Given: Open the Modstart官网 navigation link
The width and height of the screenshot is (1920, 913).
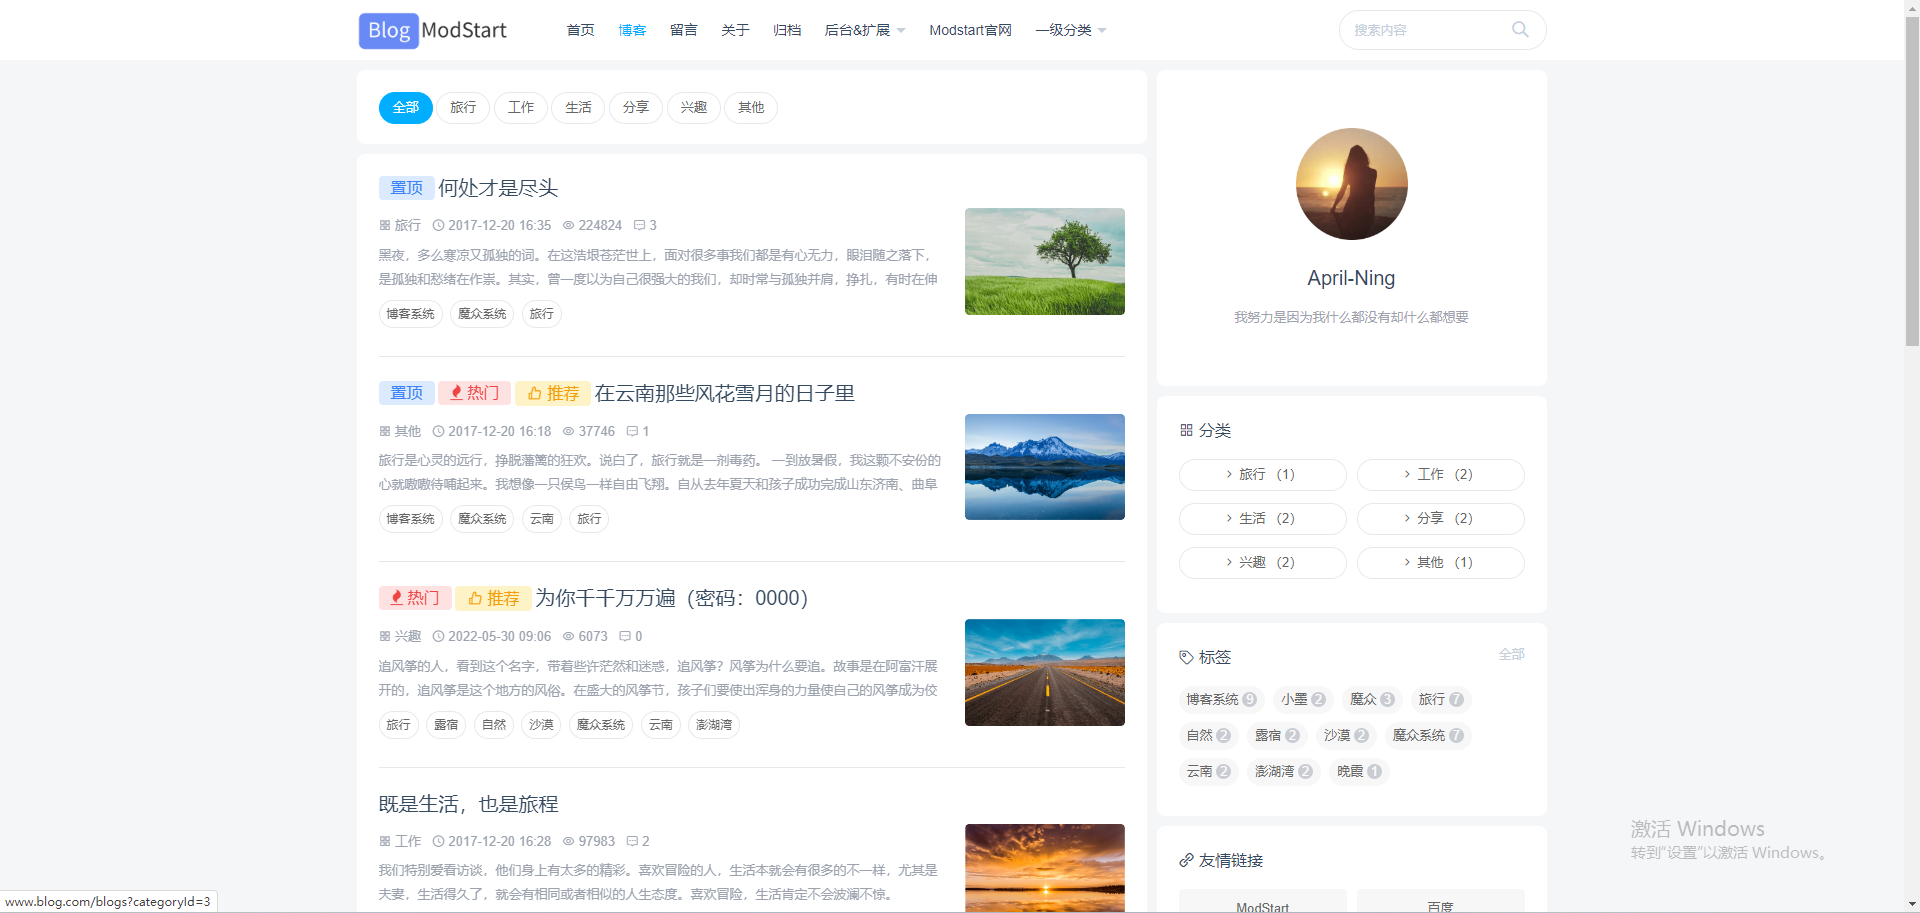Looking at the screenshot, I should coord(970,30).
